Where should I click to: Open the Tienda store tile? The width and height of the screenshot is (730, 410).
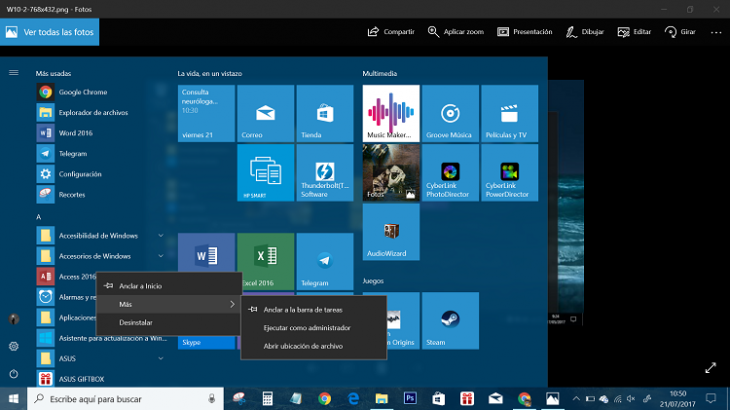point(325,113)
